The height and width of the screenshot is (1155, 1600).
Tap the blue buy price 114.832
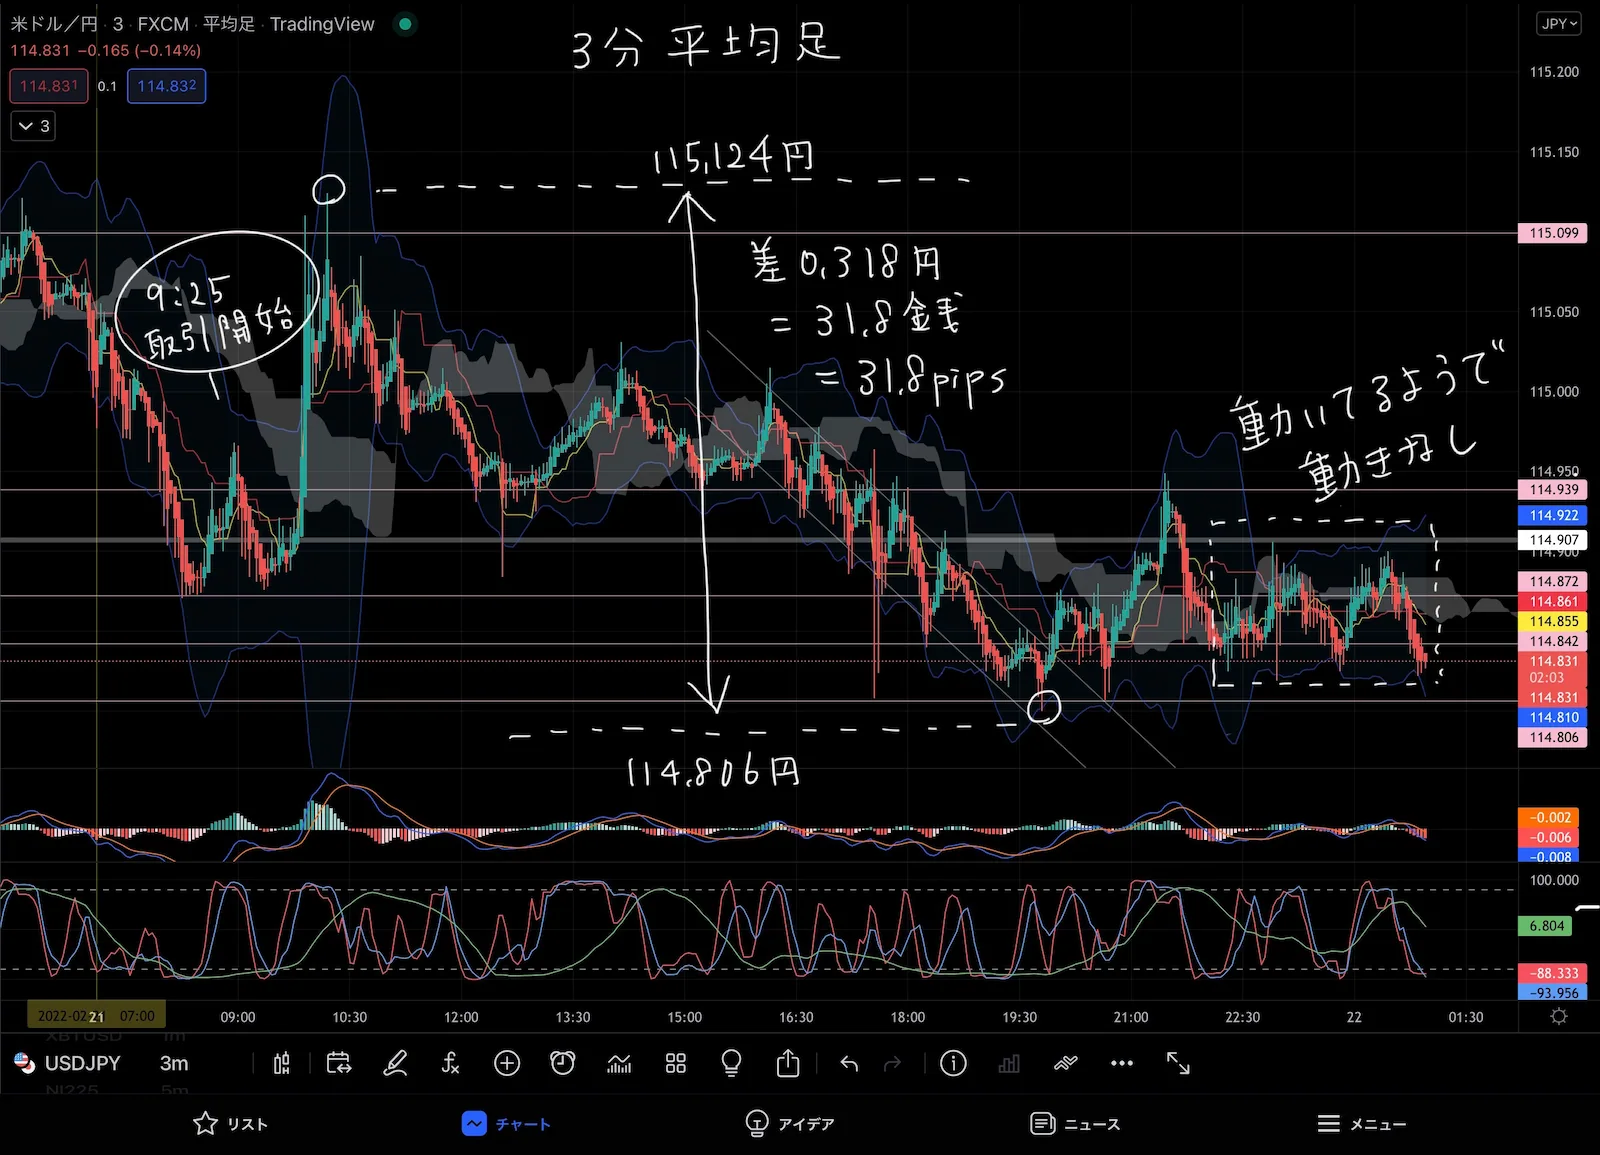[167, 86]
